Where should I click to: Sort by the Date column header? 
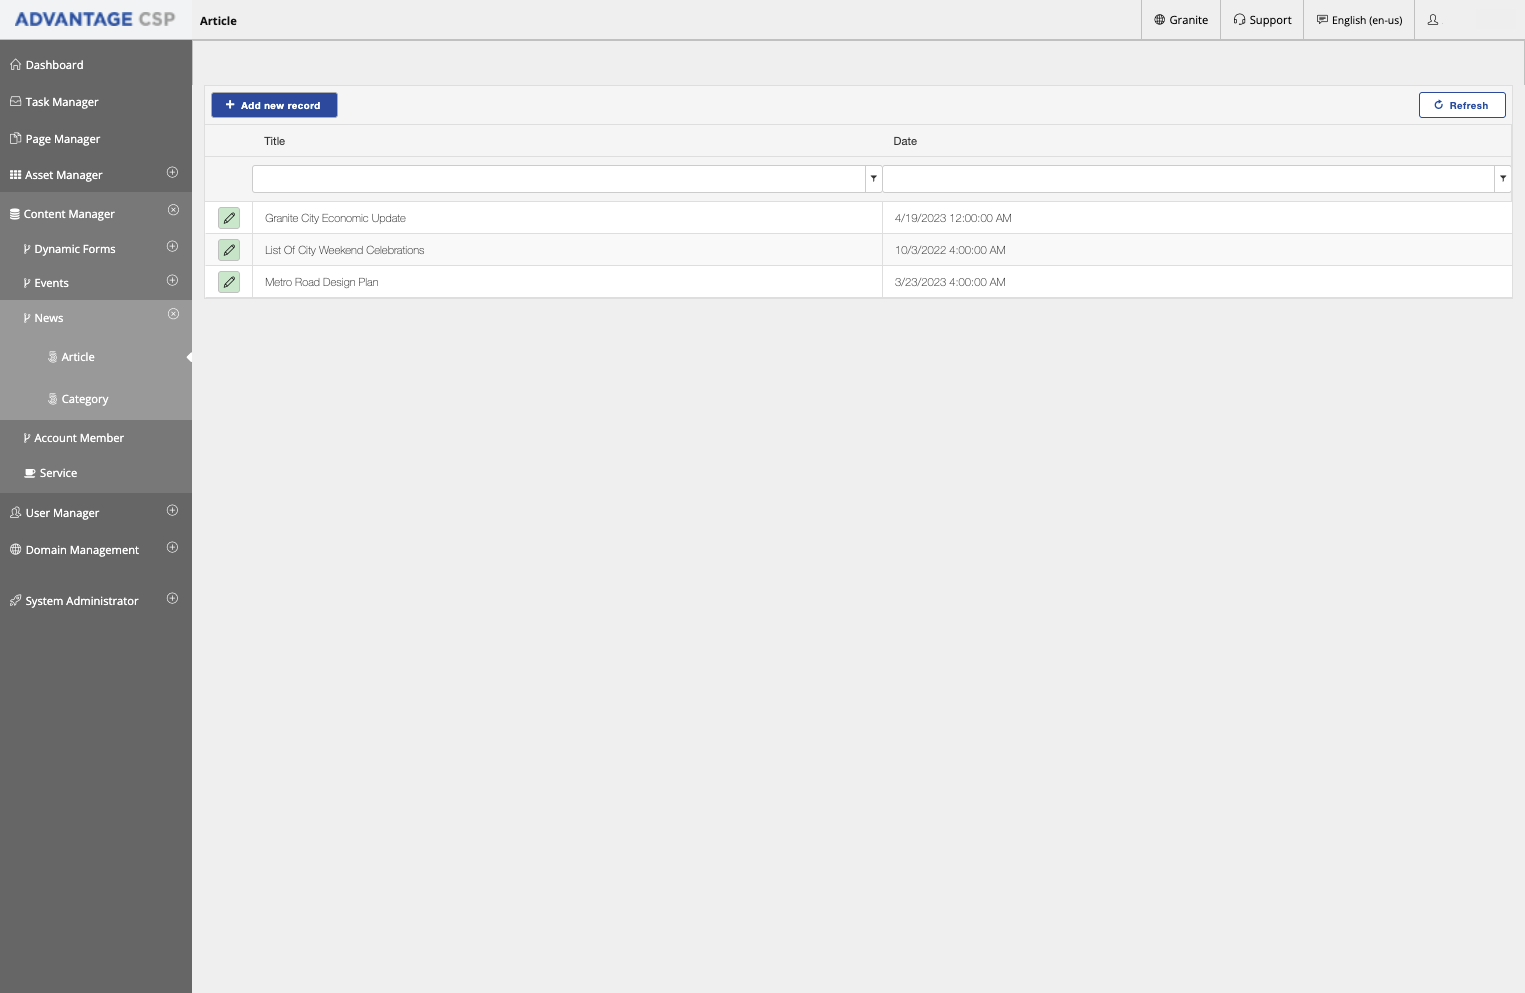(x=905, y=141)
